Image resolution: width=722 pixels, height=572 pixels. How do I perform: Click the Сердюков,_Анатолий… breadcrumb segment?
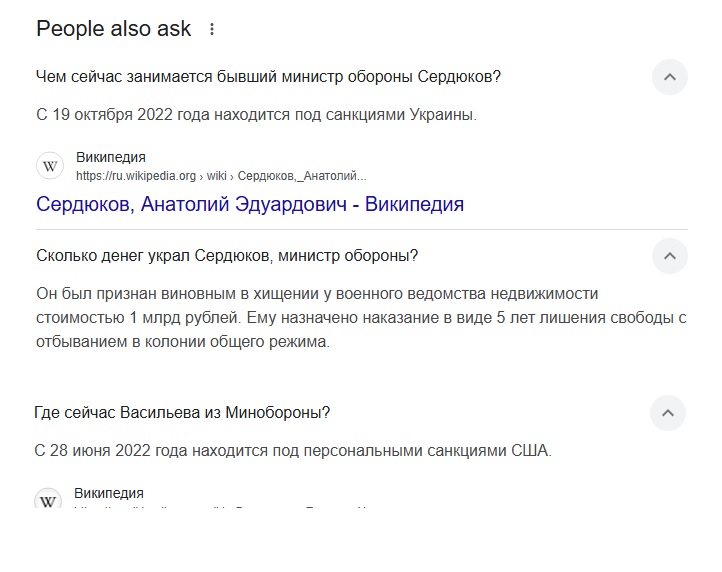coord(302,176)
